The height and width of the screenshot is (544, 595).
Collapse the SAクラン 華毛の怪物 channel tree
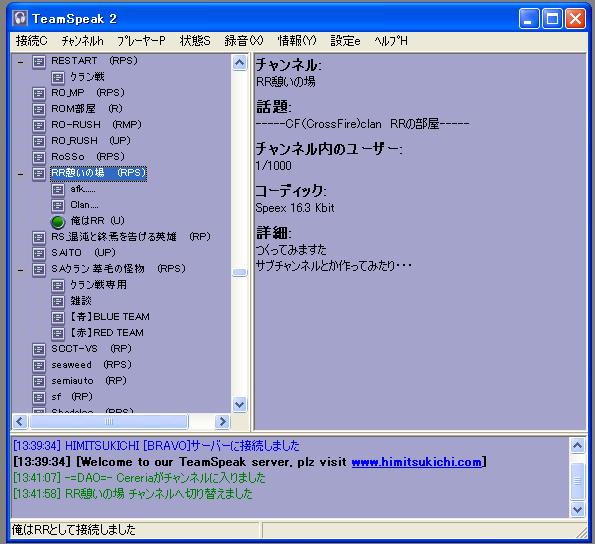pos(20,270)
